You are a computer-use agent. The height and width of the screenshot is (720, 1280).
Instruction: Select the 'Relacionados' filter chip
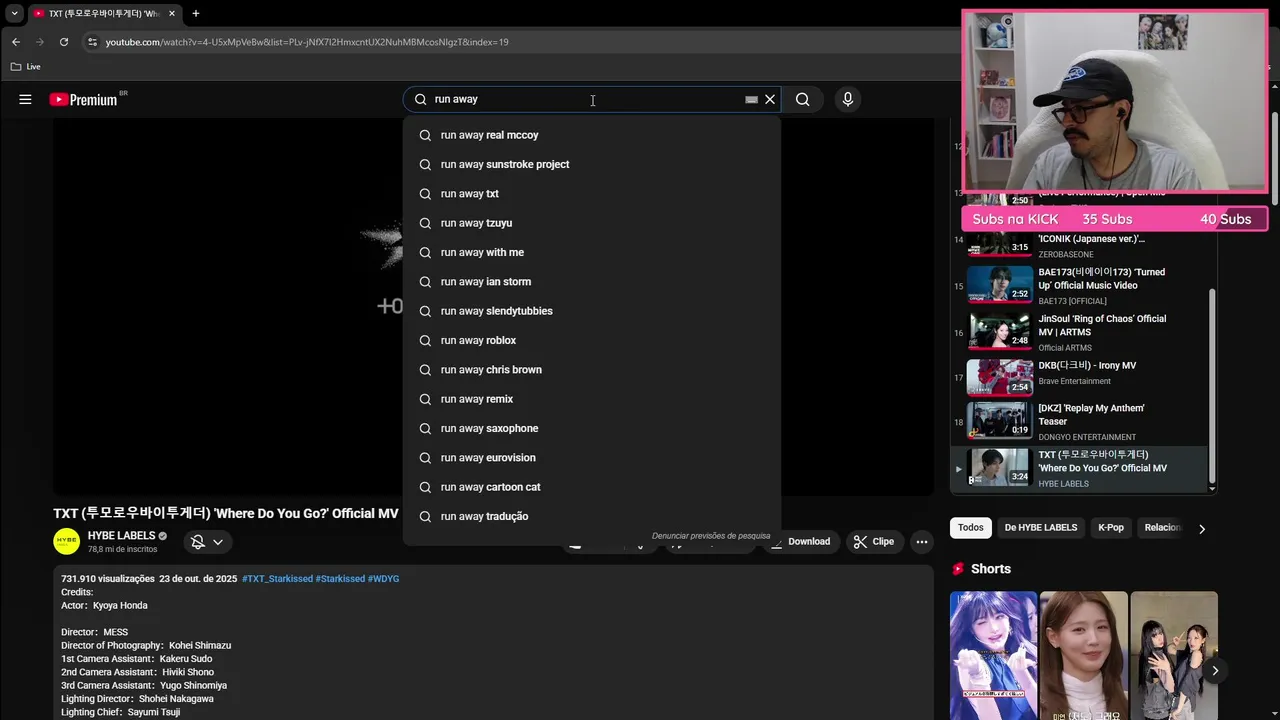point(1162,528)
